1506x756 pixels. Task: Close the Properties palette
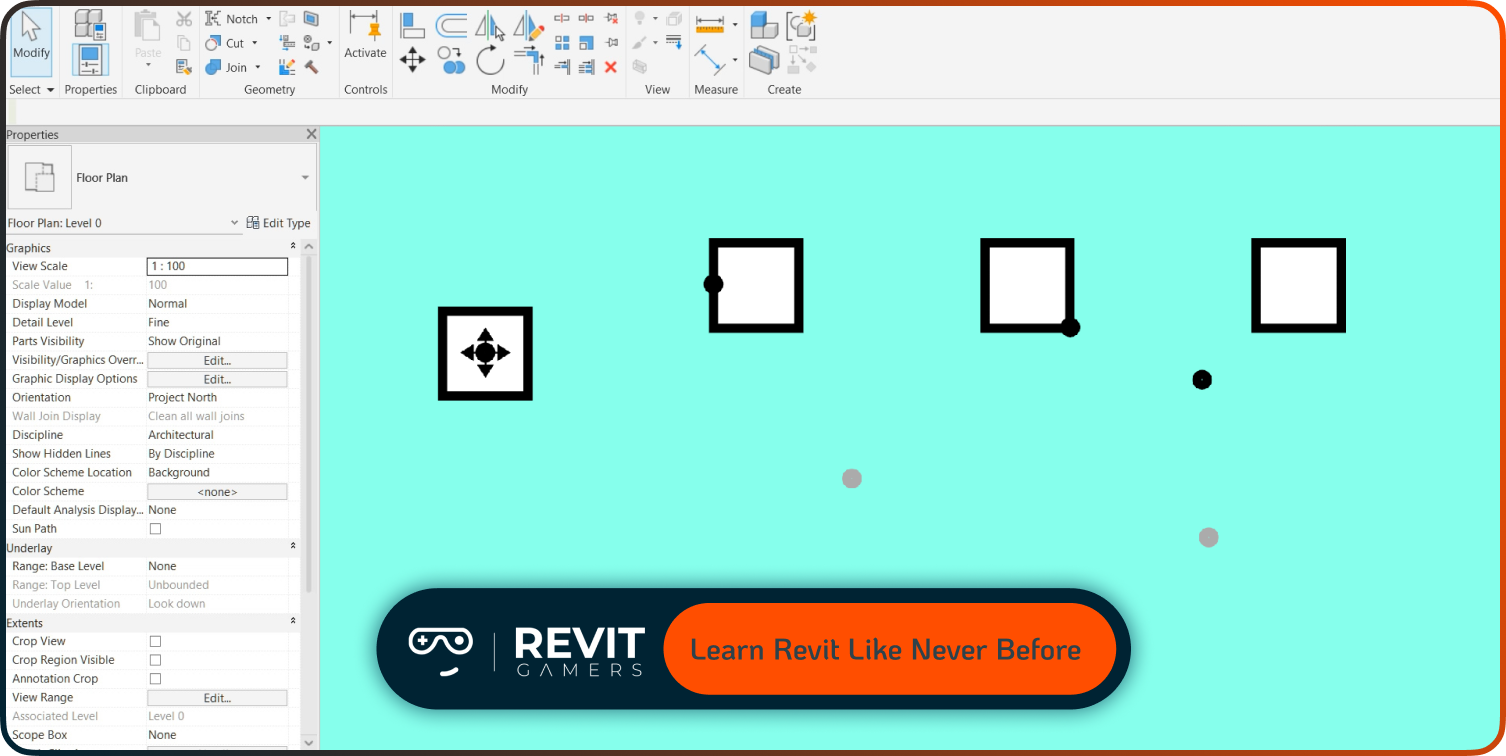tap(311, 134)
